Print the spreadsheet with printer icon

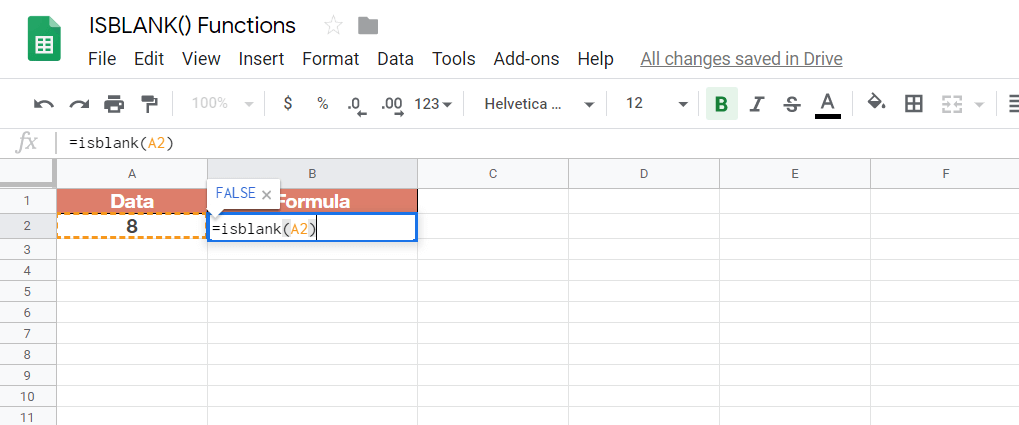pyautogui.click(x=114, y=104)
